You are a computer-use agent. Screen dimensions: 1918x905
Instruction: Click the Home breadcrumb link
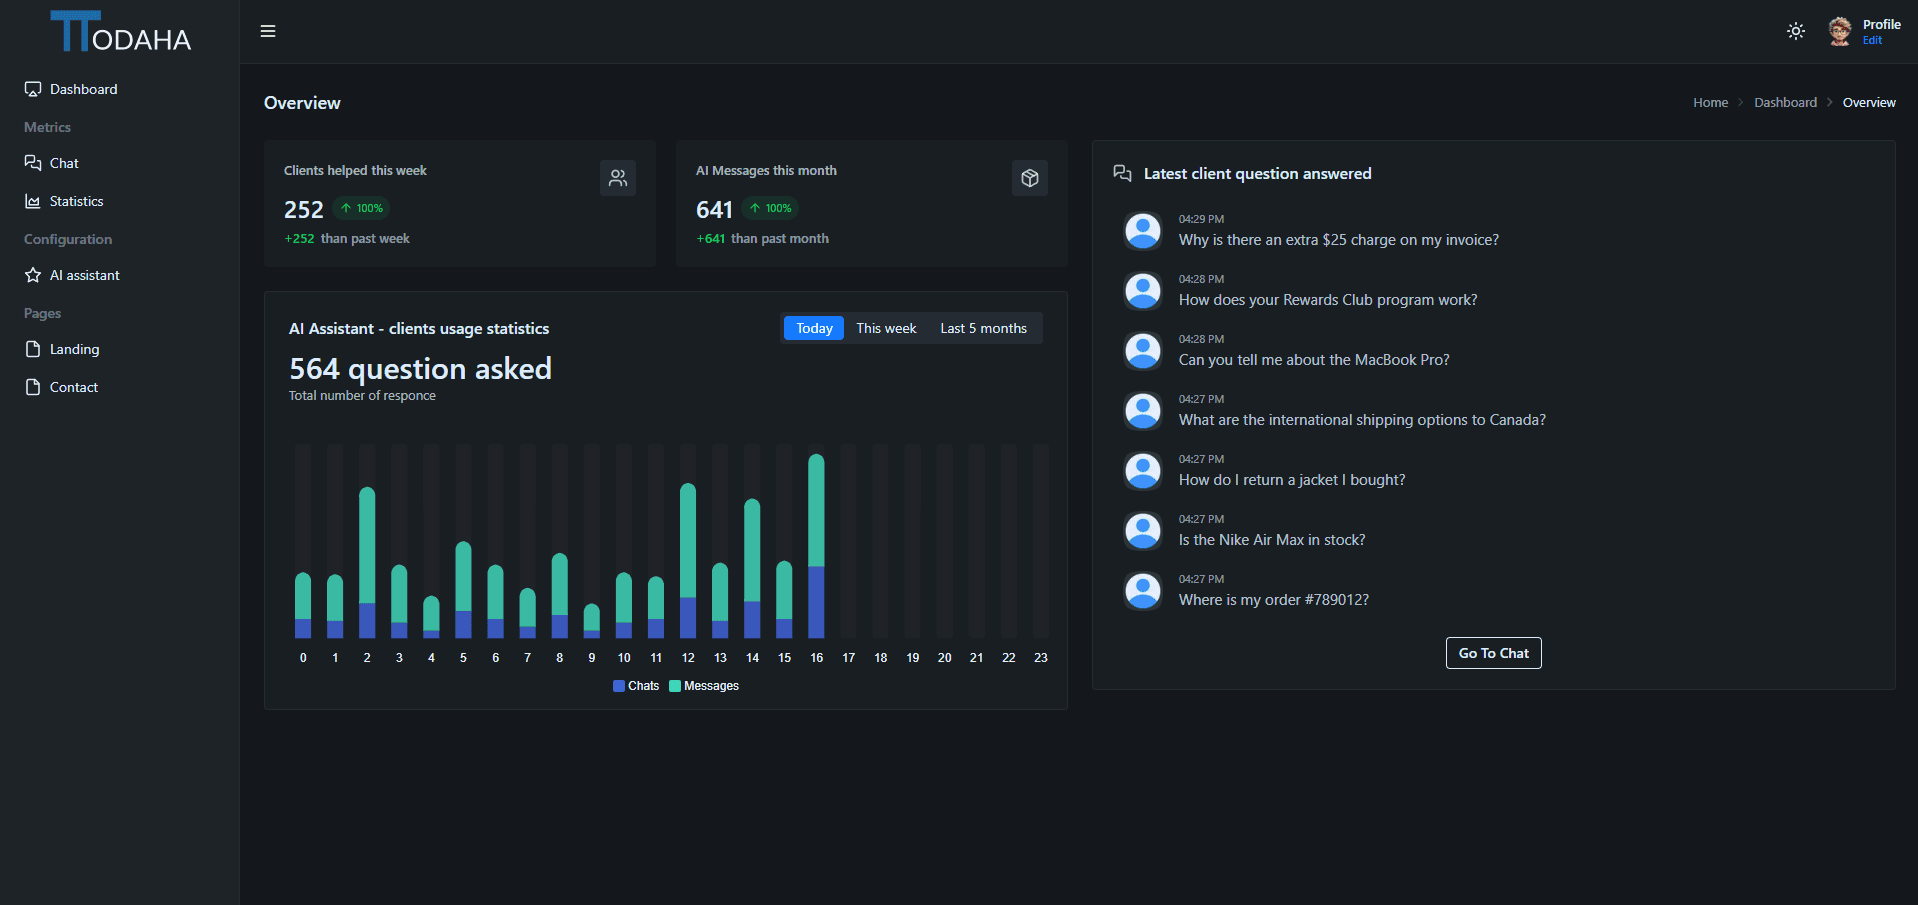point(1710,102)
